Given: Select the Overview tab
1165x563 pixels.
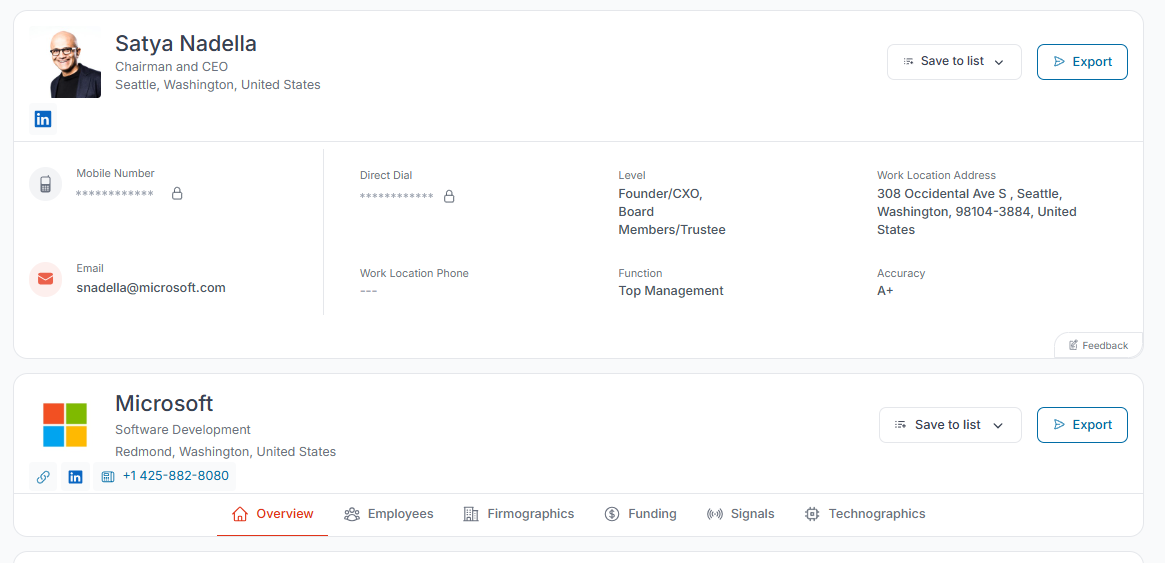Looking at the screenshot, I should 273,514.
